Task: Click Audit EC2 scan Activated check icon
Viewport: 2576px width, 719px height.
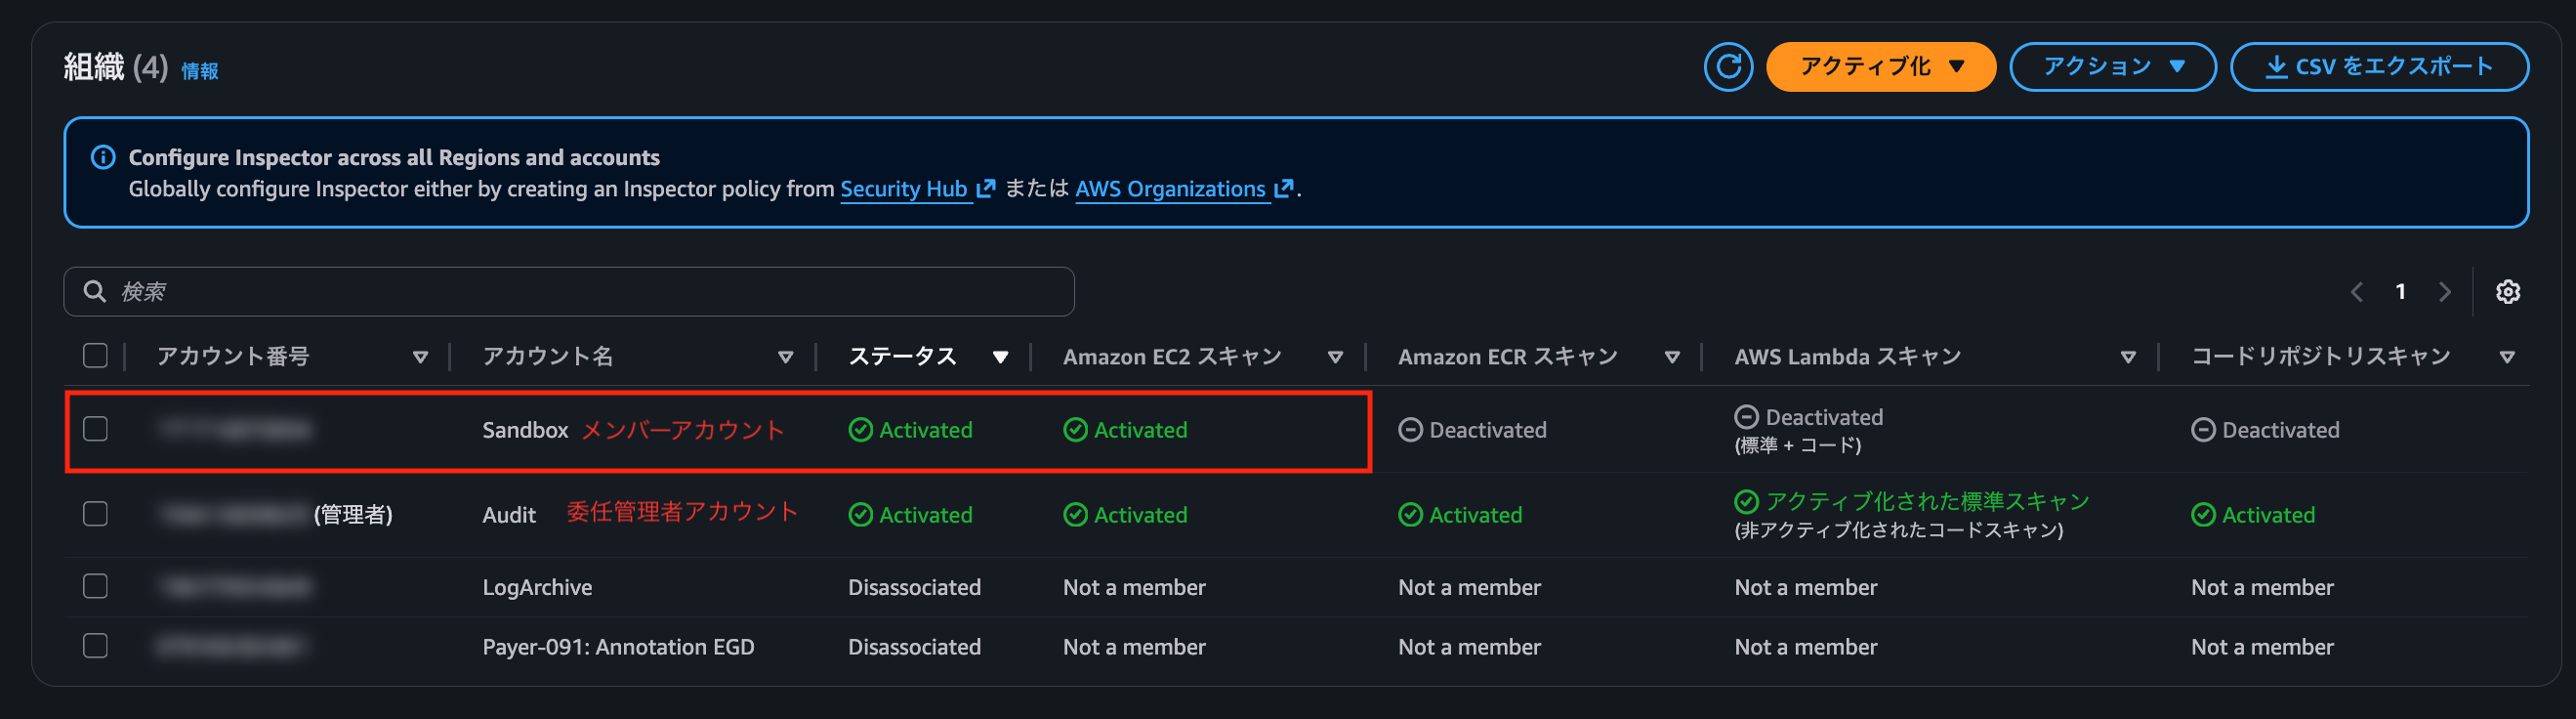Action: [1075, 515]
